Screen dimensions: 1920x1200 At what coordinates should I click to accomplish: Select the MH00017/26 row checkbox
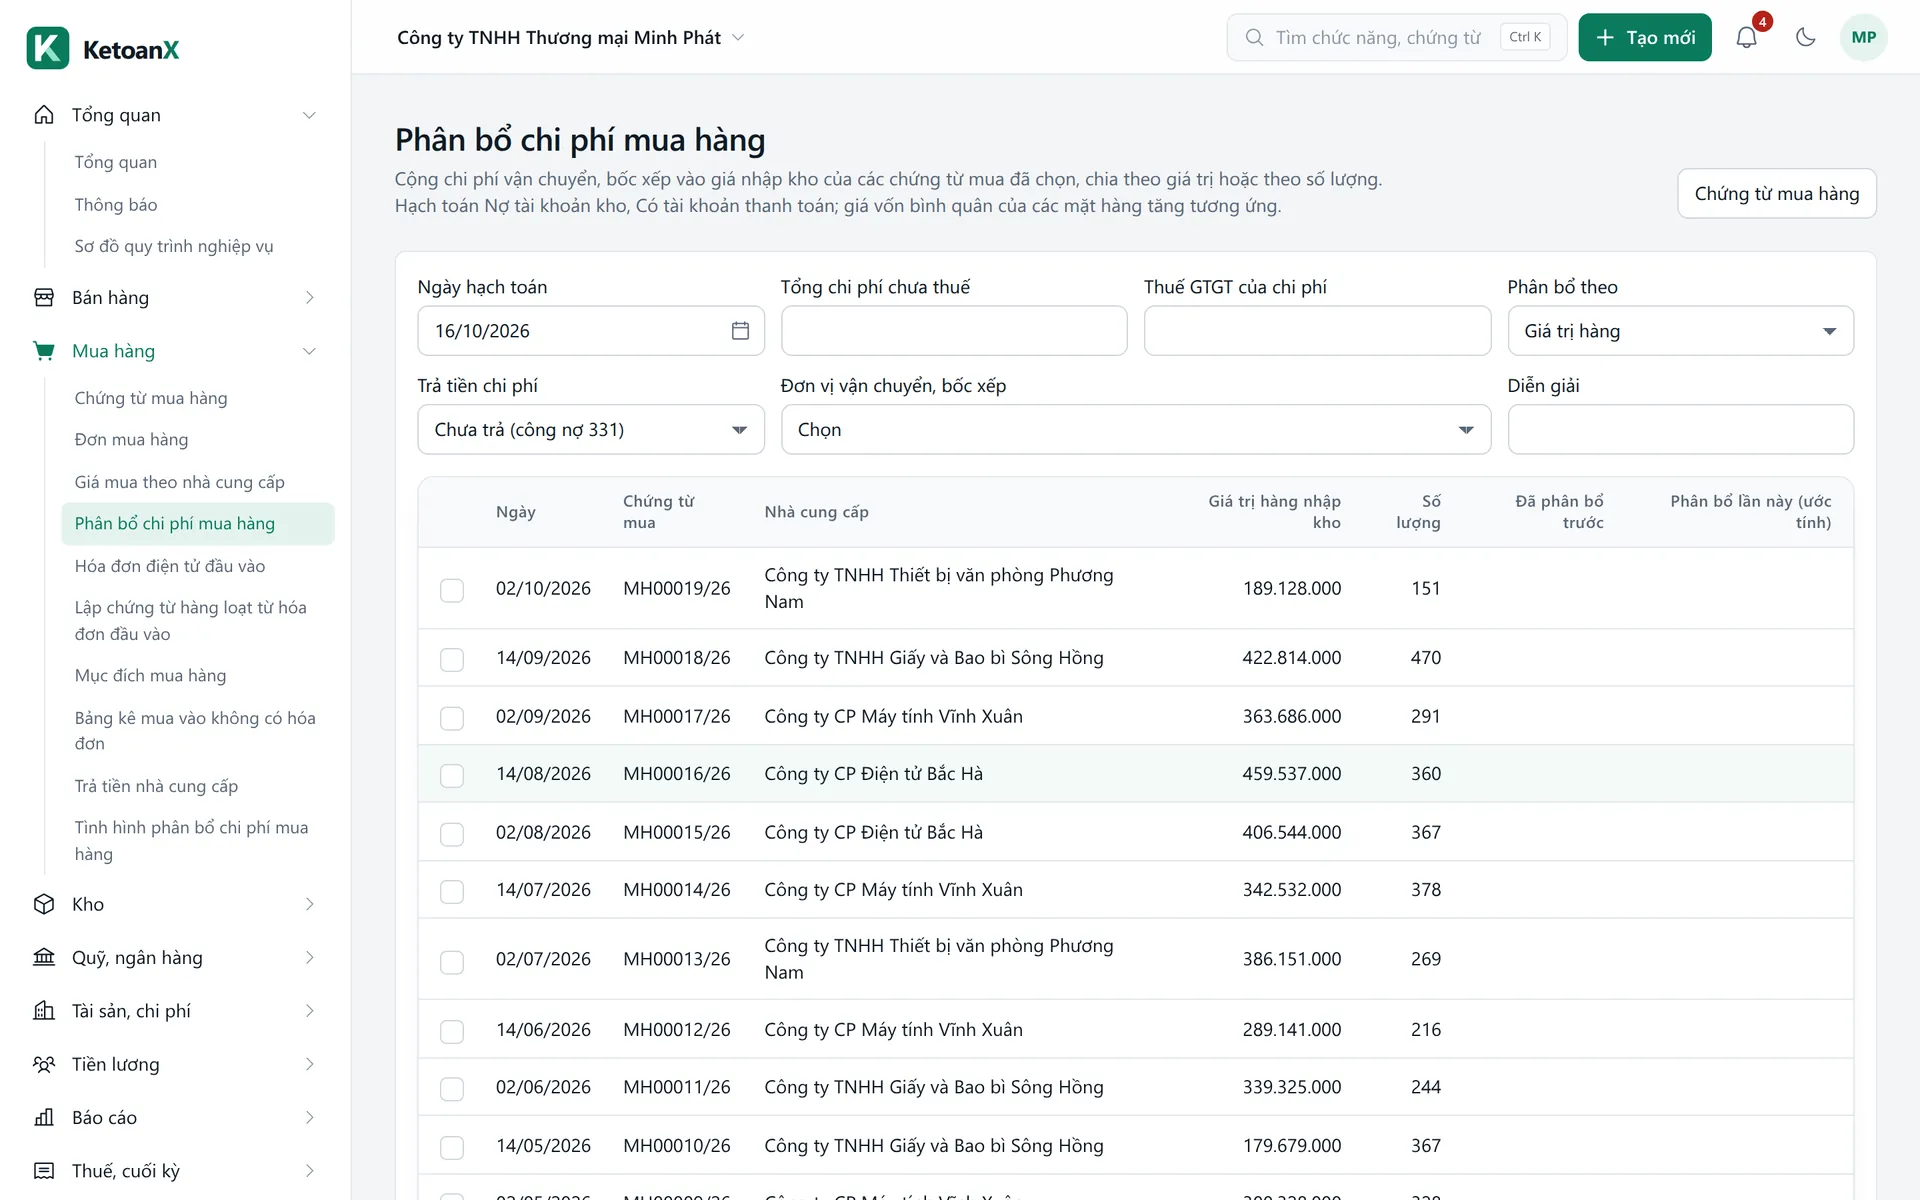coord(452,718)
